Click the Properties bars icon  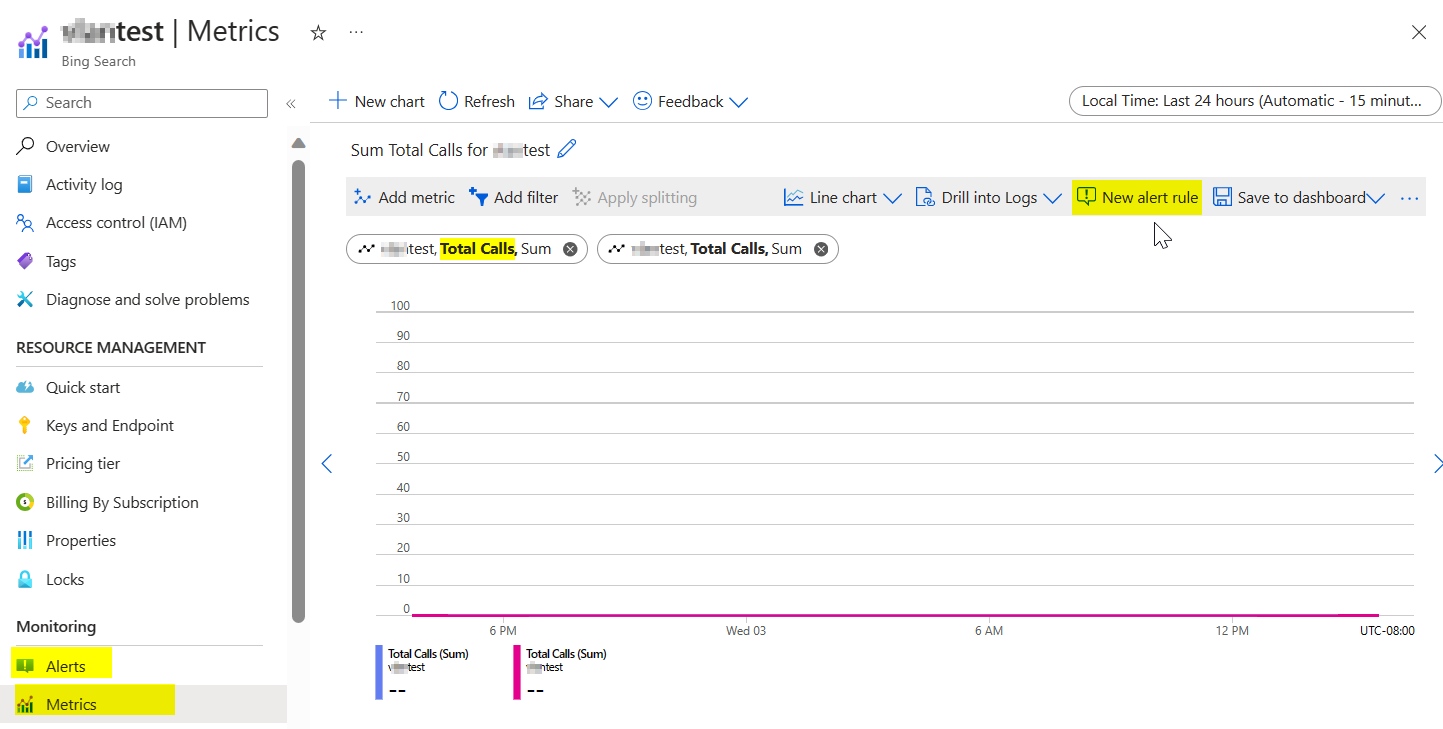pos(25,540)
